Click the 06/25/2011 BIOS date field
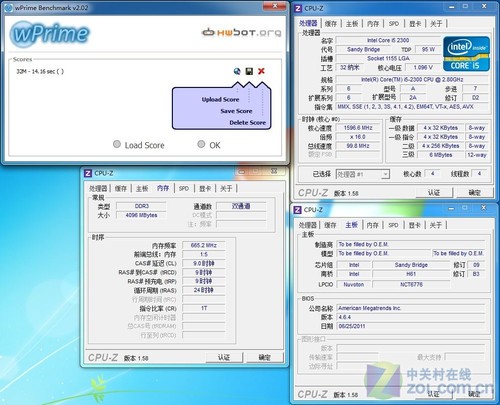500x405 pixels. (411, 326)
